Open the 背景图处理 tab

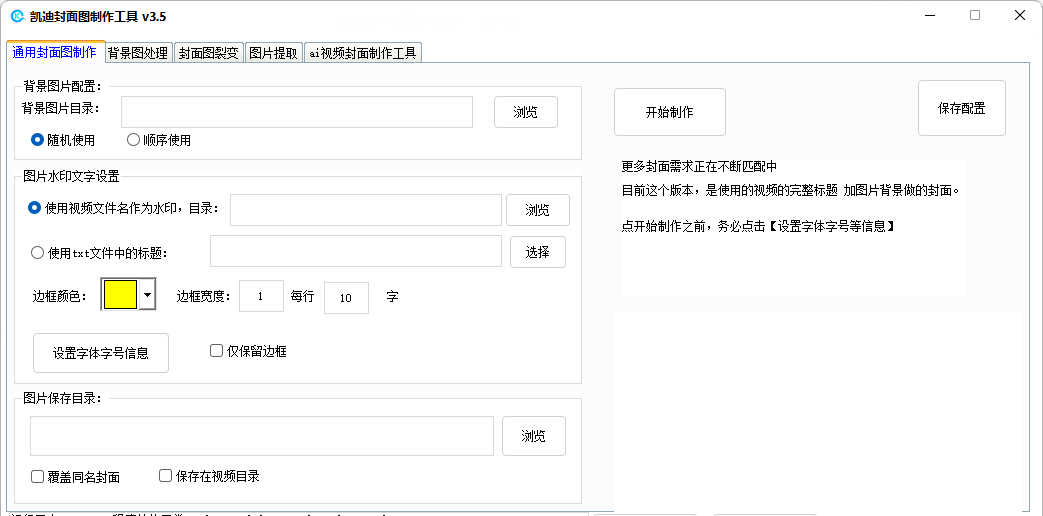(x=138, y=53)
